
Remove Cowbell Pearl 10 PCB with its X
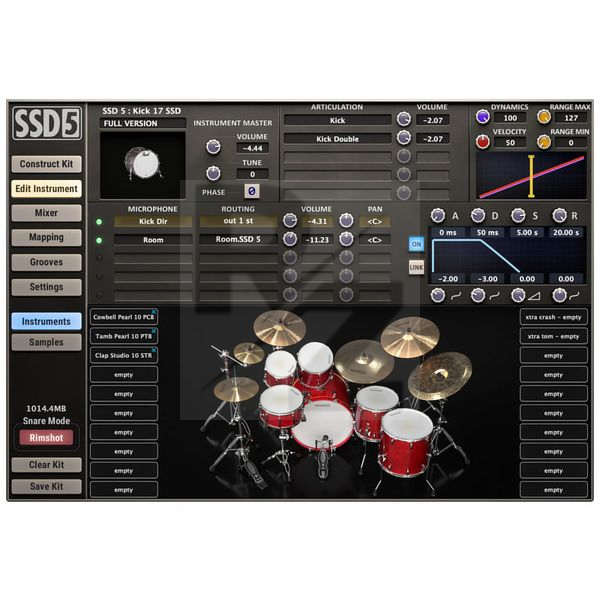click(154, 312)
